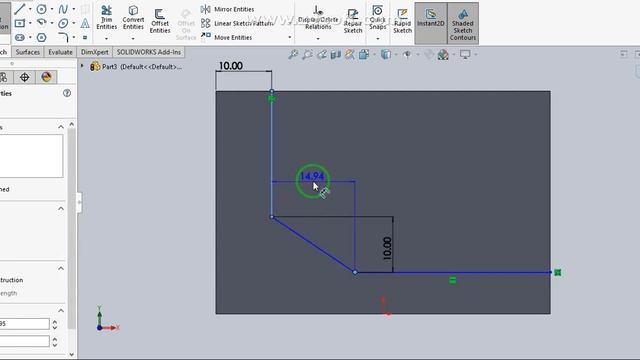Open the Display Style icon
The height and width of the screenshot is (360, 640).
[x=386, y=54]
